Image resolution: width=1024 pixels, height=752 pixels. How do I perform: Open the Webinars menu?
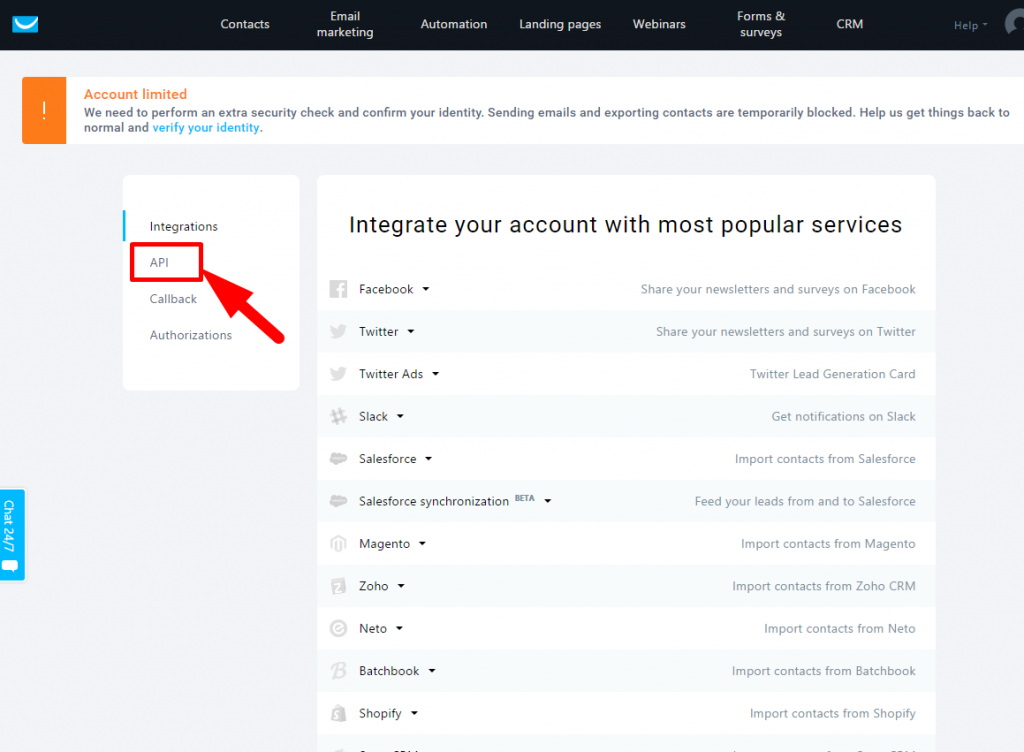659,24
